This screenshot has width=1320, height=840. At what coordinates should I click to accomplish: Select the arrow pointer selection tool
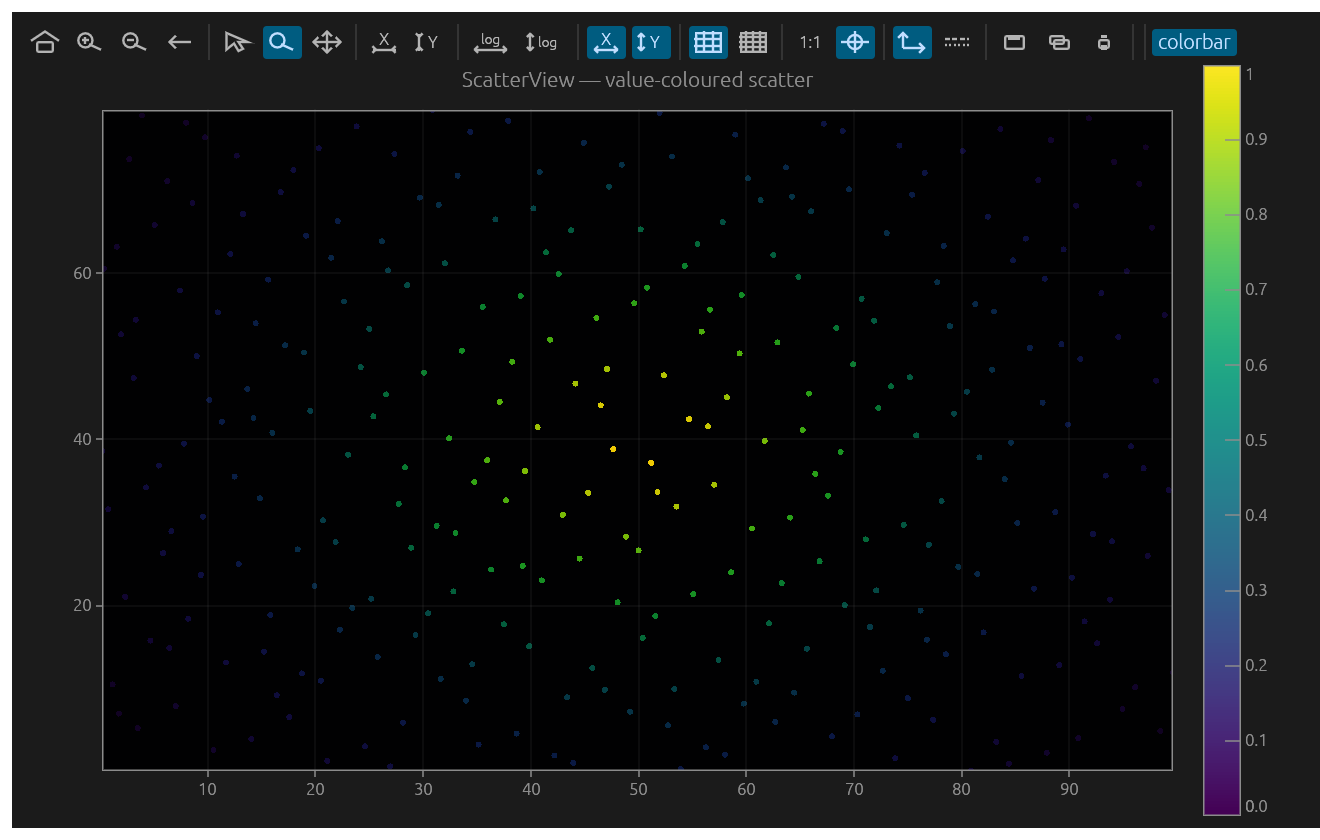pyautogui.click(x=236, y=42)
